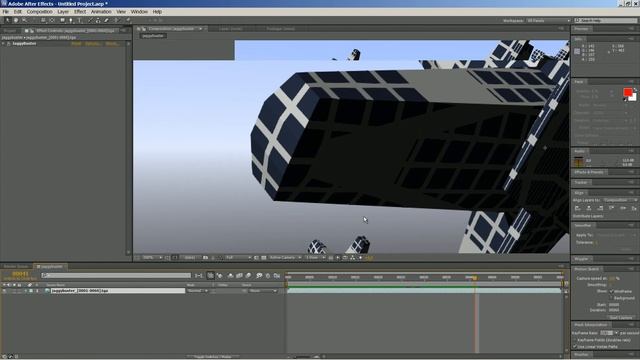The height and width of the screenshot is (360, 640).
Task: Switch to the Footage (none) tab
Action: coord(280,29)
